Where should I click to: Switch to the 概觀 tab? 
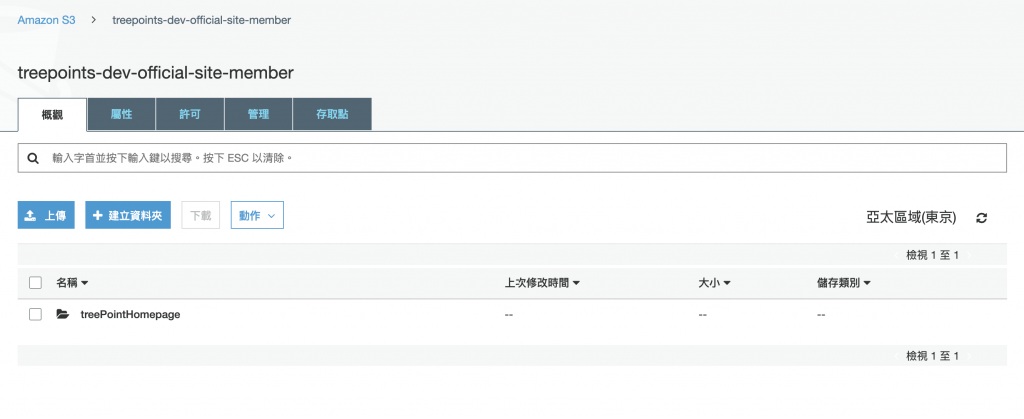[52, 115]
